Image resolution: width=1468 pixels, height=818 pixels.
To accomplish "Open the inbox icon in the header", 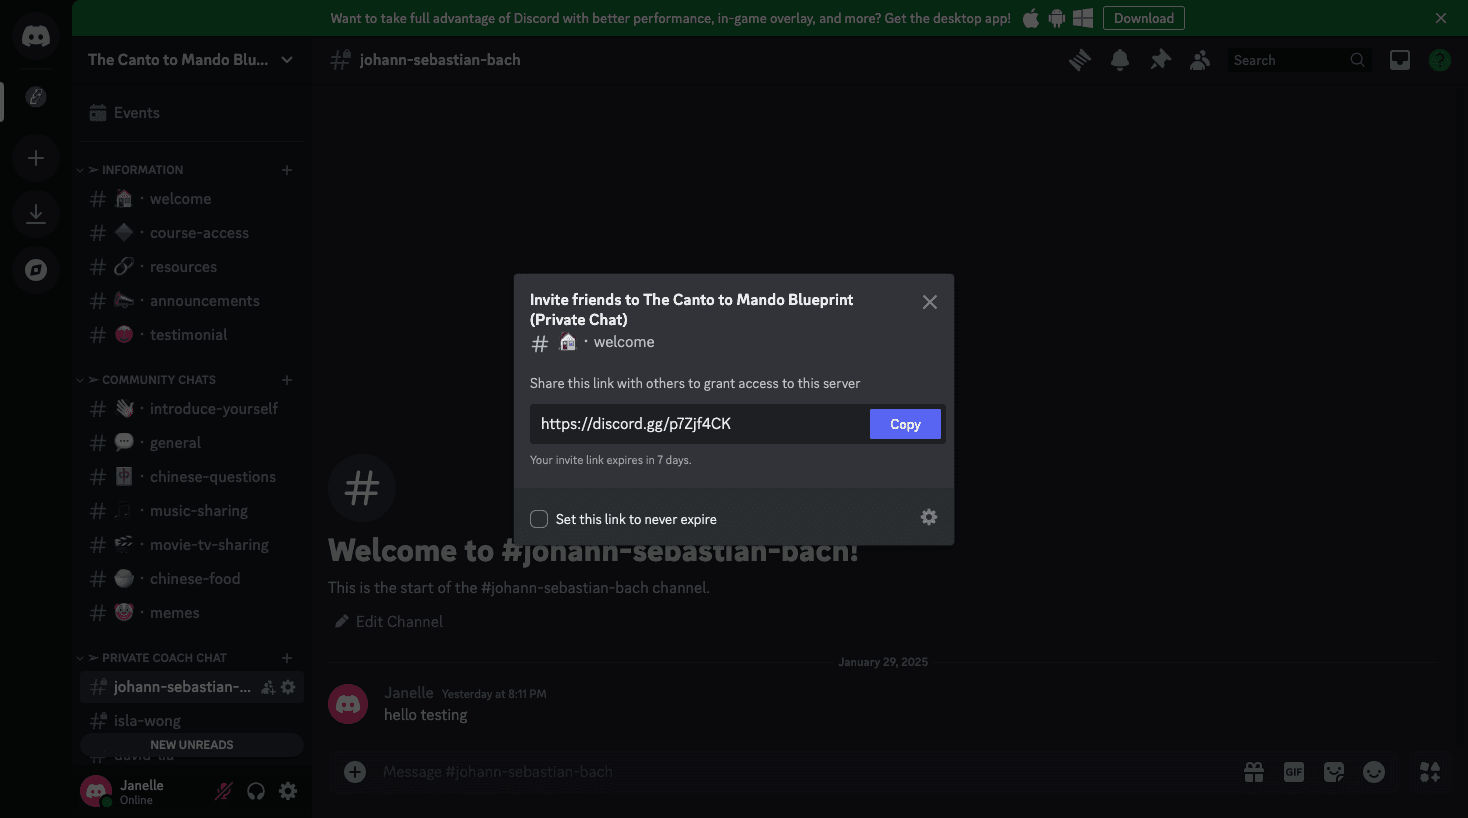I will [1400, 60].
